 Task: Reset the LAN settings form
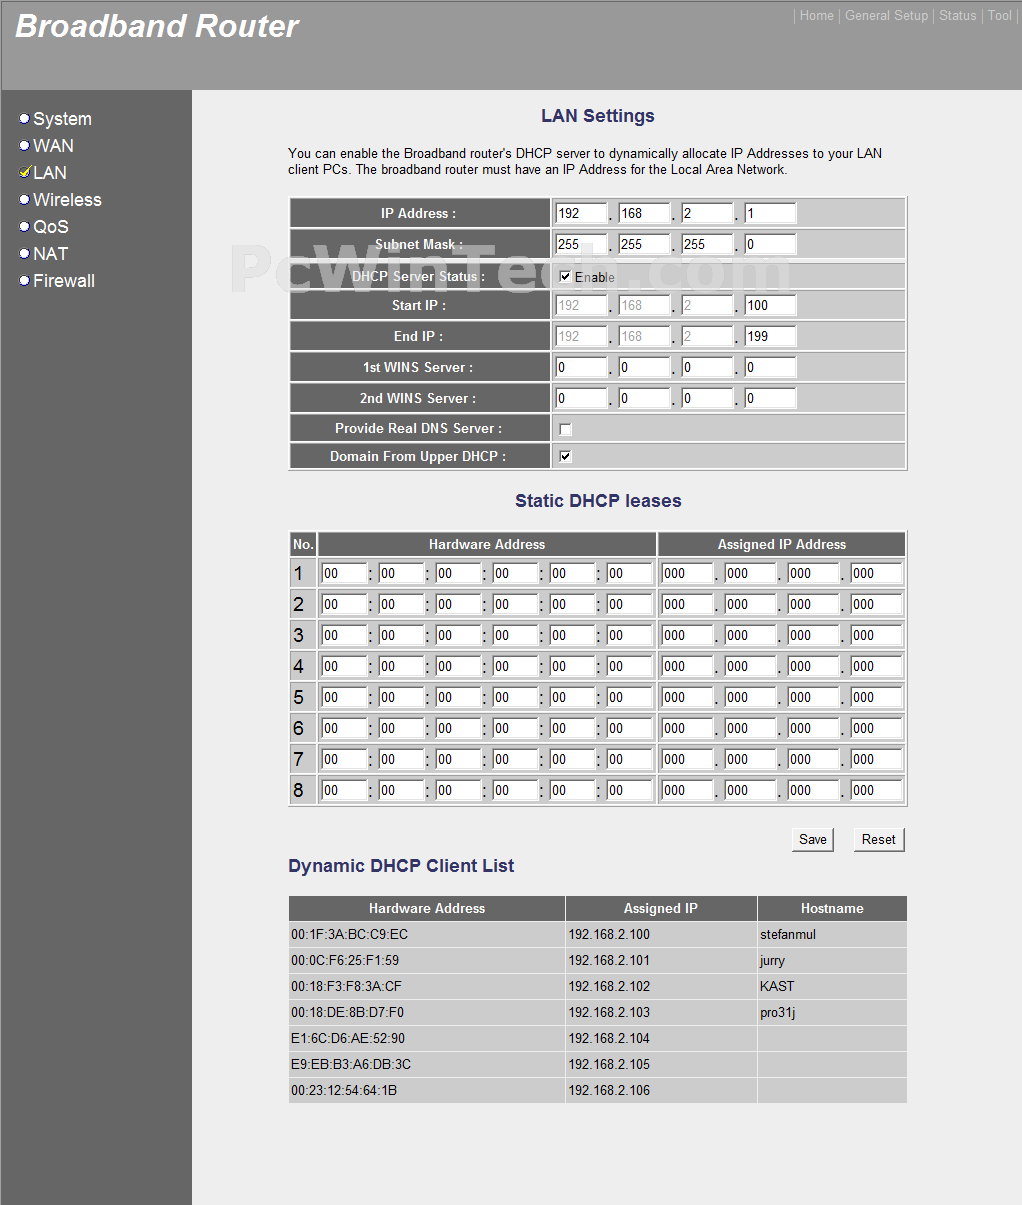tap(879, 840)
